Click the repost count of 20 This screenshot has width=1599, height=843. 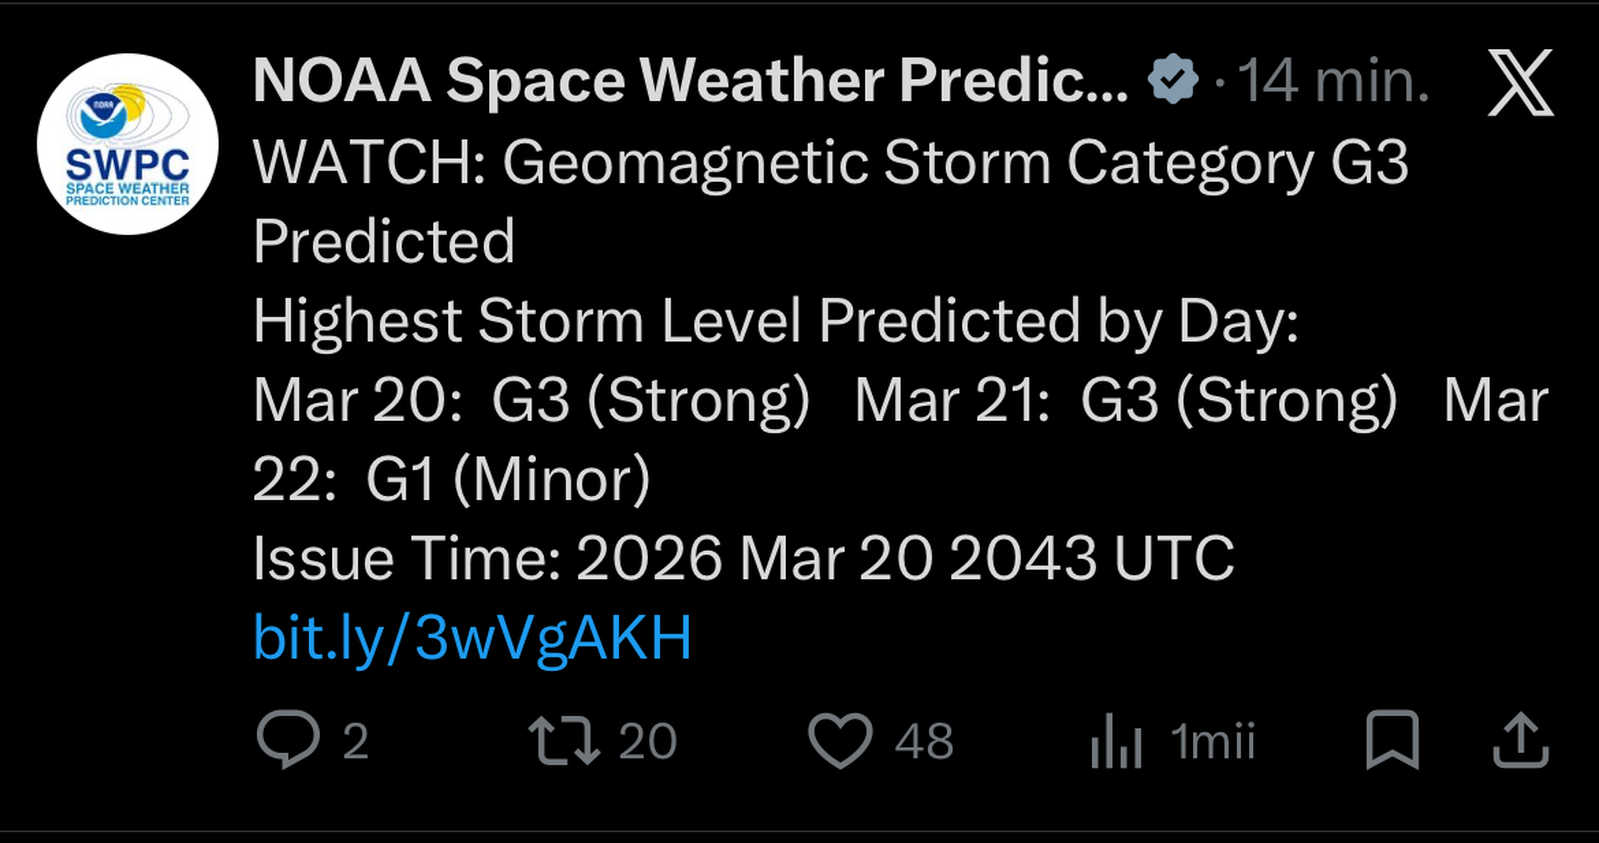(x=647, y=742)
